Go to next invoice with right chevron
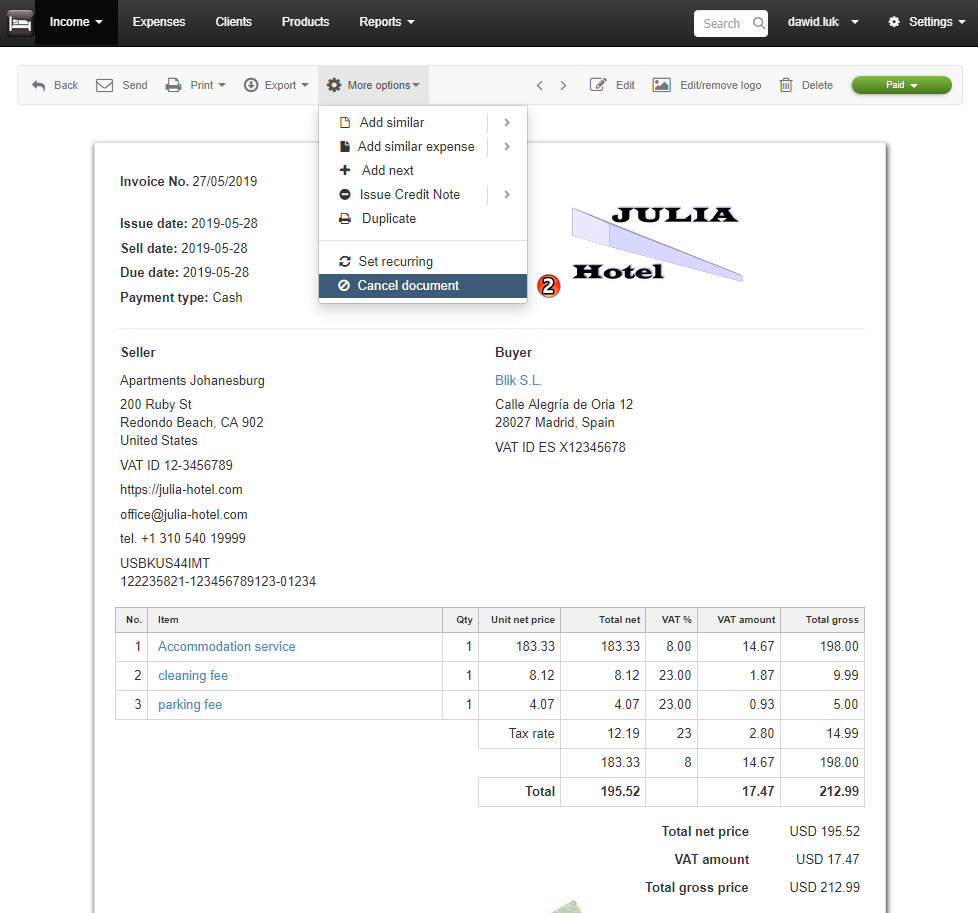This screenshot has height=913, width=978. [x=563, y=85]
